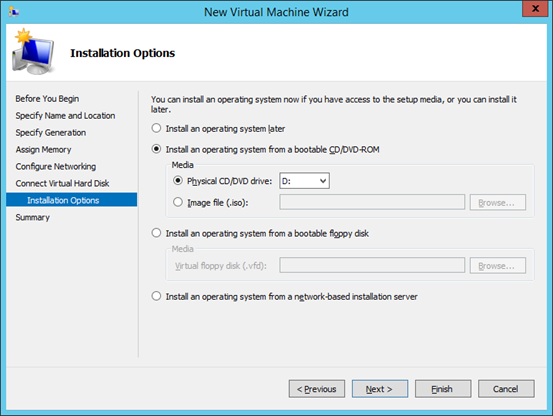
Task: Click the Finish button
Action: pyautogui.click(x=443, y=389)
